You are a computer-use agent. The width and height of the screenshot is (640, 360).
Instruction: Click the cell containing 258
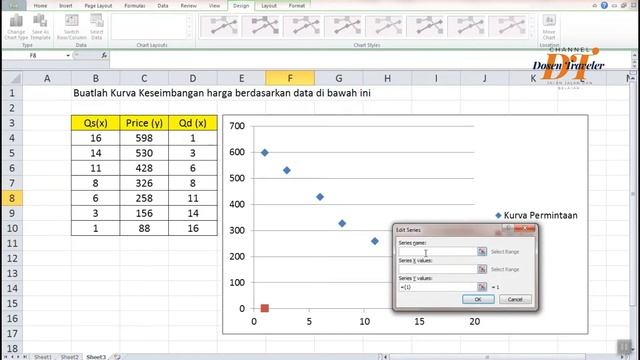[x=144, y=198]
